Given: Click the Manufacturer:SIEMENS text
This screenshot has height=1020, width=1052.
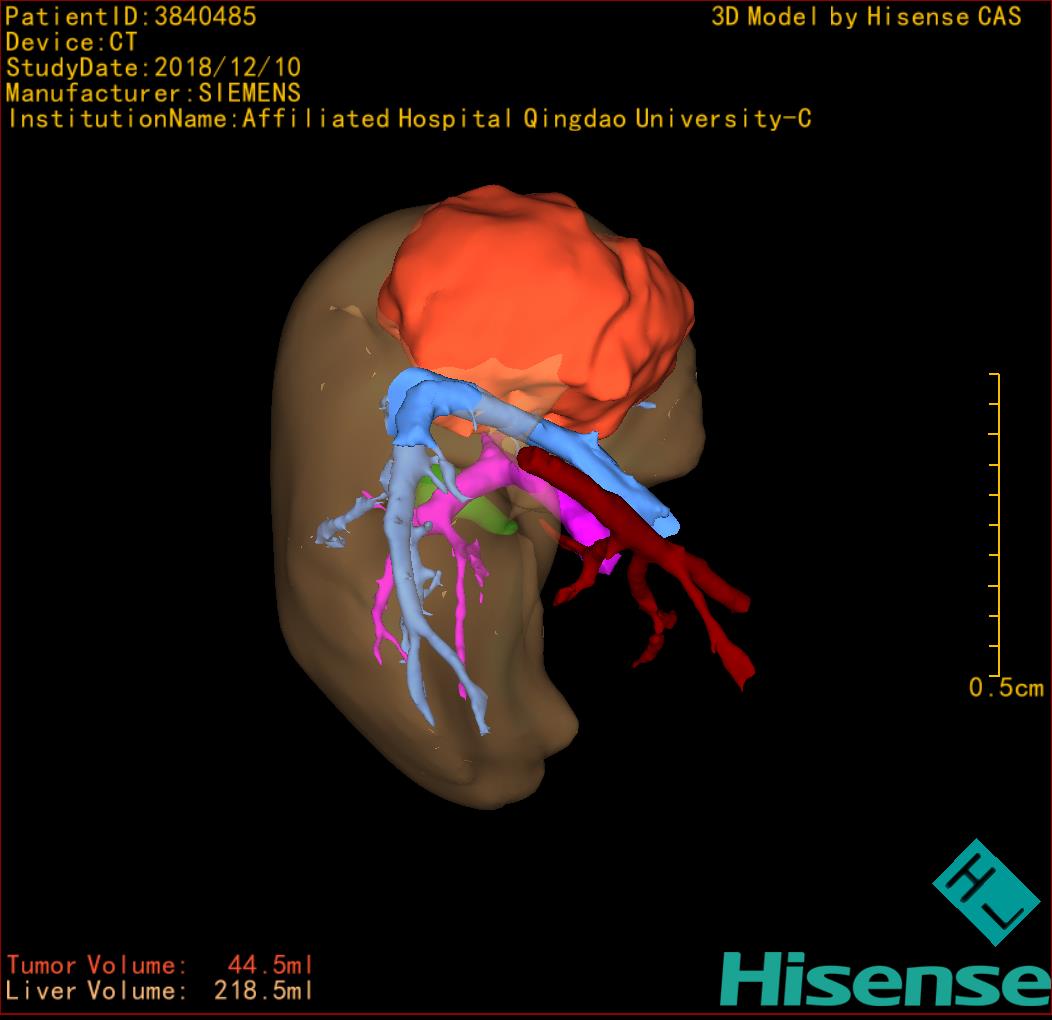Looking at the screenshot, I should (153, 93).
